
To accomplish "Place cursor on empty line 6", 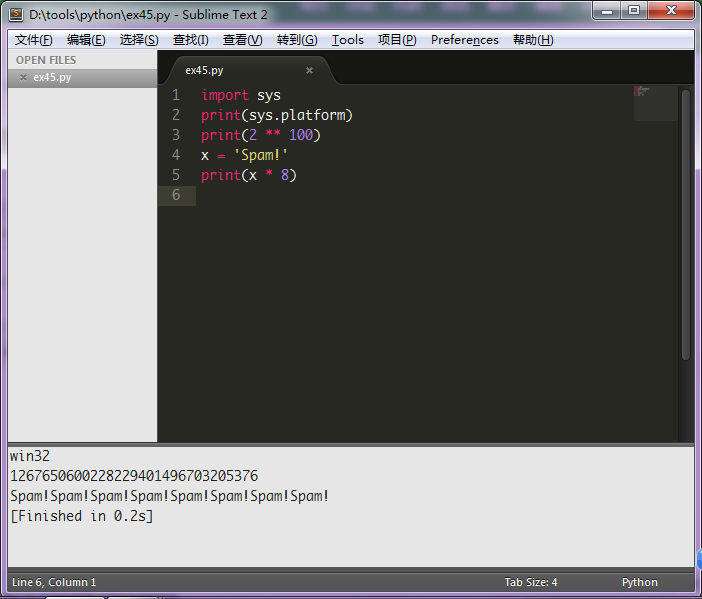I will pyautogui.click(x=400, y=195).
